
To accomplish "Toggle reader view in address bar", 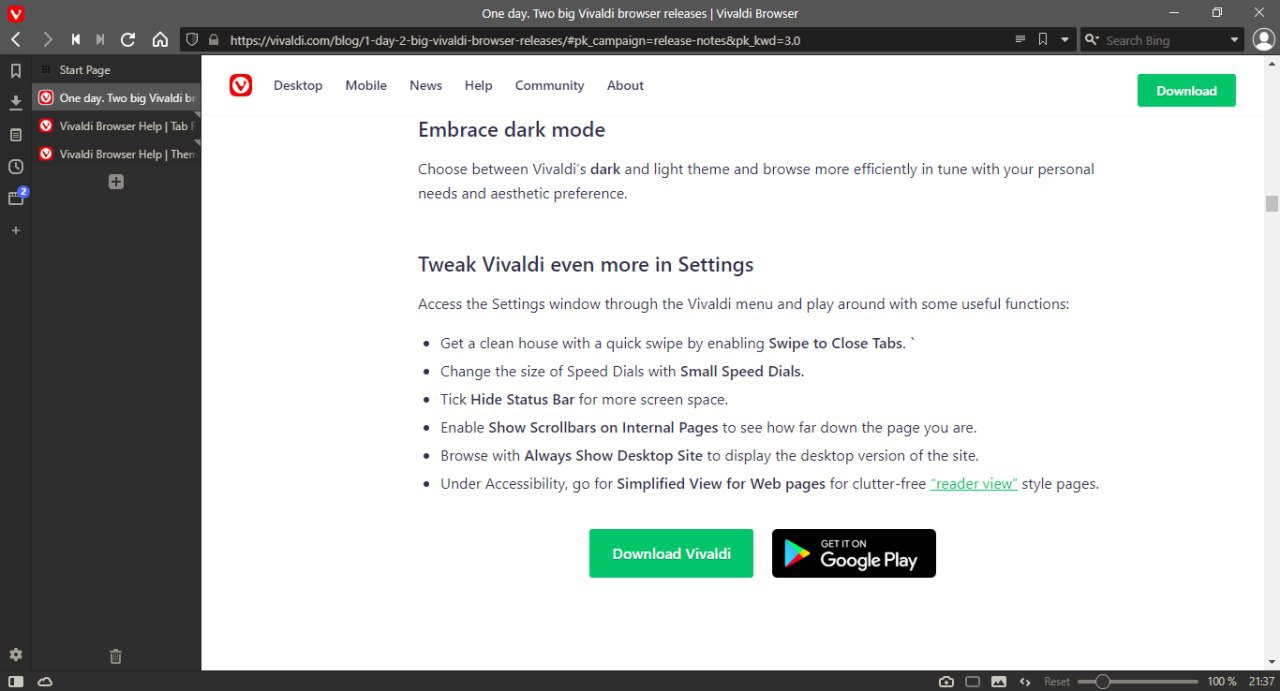I will [1020, 40].
